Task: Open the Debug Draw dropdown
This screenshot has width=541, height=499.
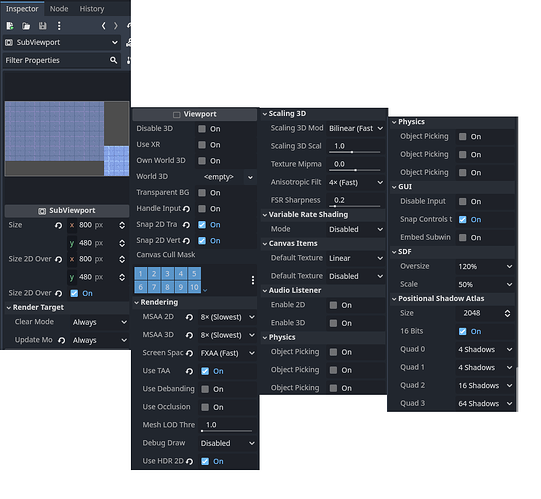Action: [x=227, y=443]
